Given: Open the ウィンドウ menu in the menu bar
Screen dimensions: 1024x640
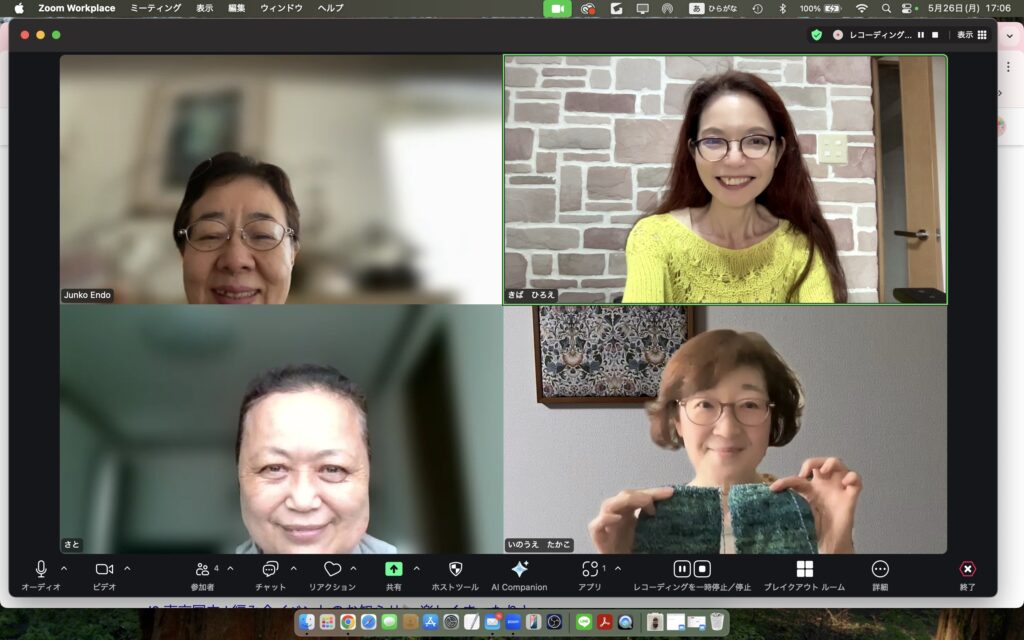Looking at the screenshot, I should (x=281, y=8).
